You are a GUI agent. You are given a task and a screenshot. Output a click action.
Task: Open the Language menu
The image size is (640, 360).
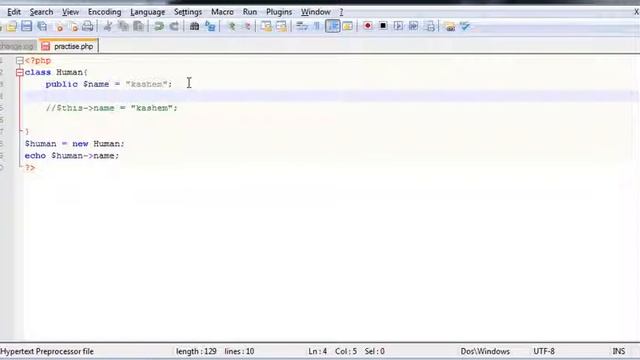[x=147, y=12]
